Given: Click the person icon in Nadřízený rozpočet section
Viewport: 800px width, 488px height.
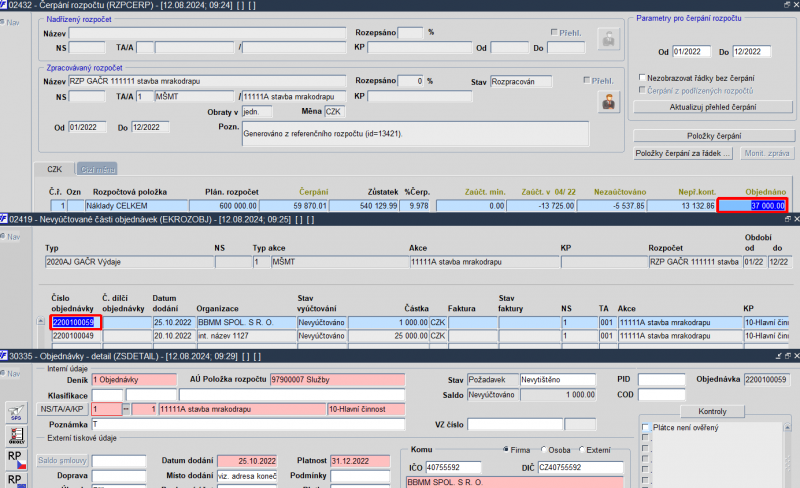Looking at the screenshot, I should coord(609,39).
